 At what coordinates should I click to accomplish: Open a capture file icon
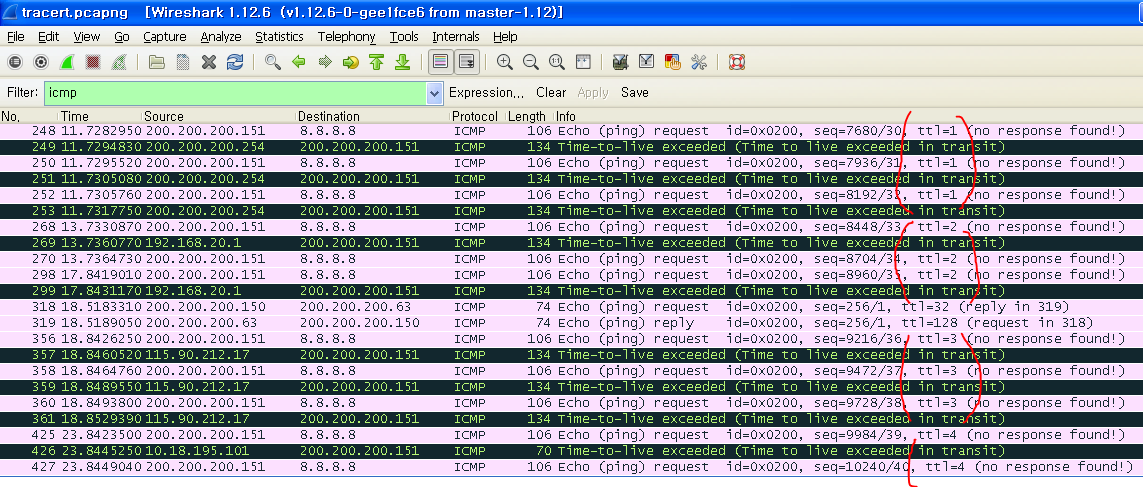click(156, 63)
